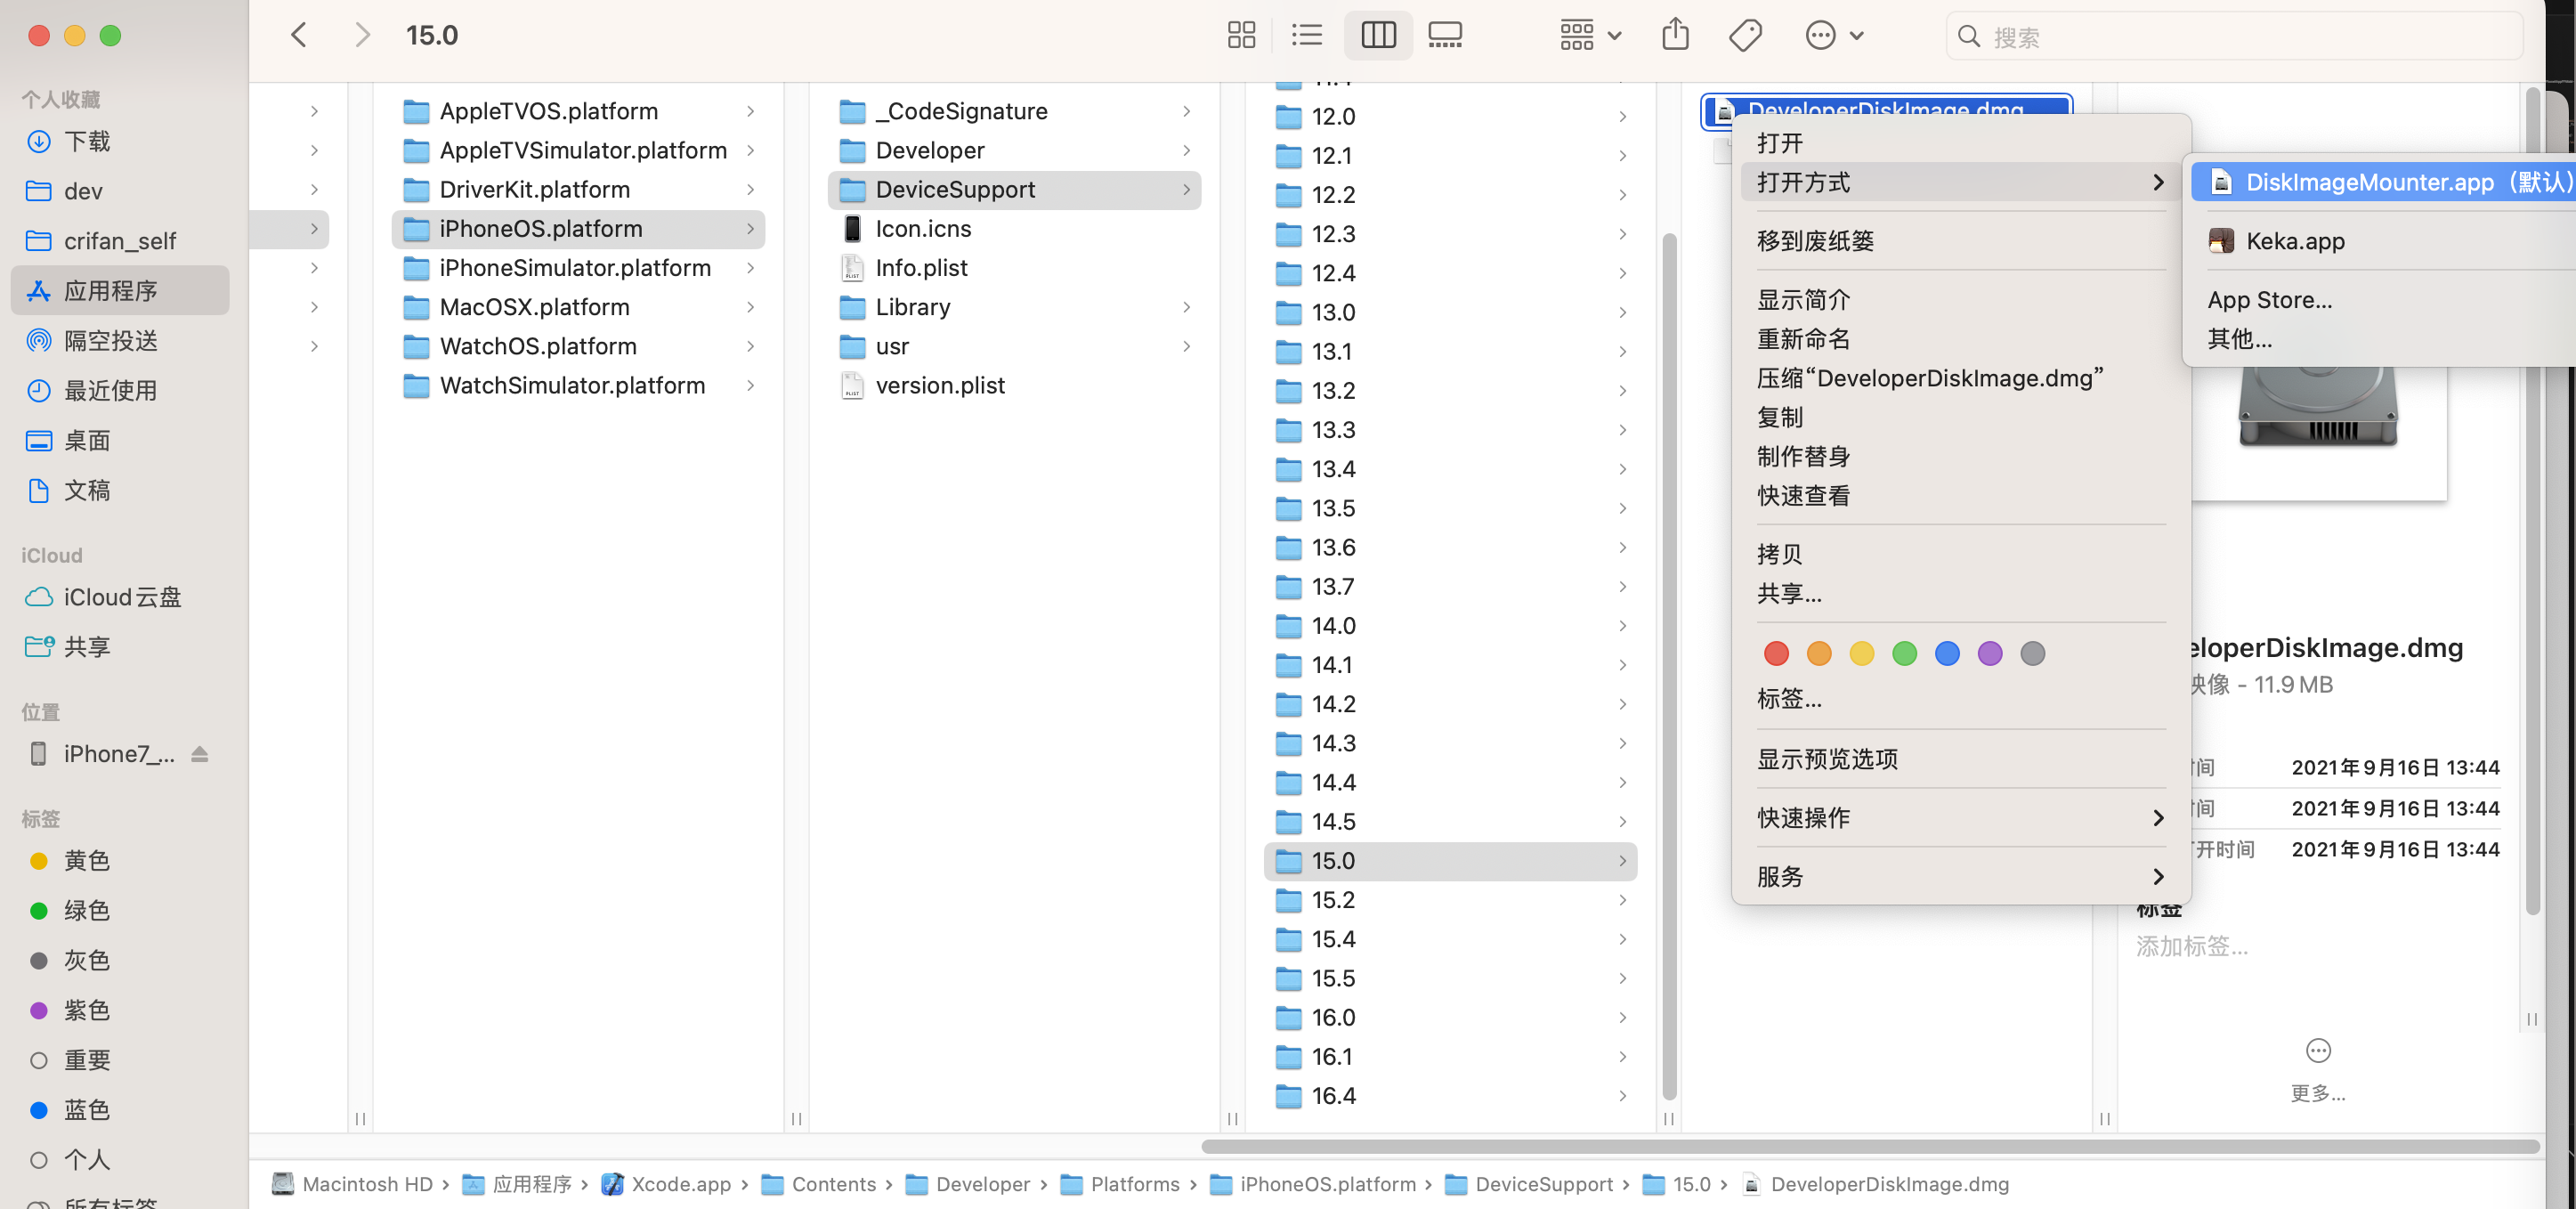Screen dimensions: 2576x1209
Task: Open 最近使用 in the sidebar
Action: tap(120, 391)
